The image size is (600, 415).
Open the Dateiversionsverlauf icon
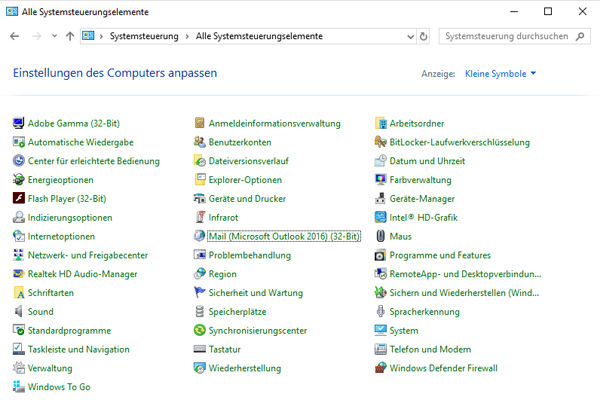click(x=199, y=161)
